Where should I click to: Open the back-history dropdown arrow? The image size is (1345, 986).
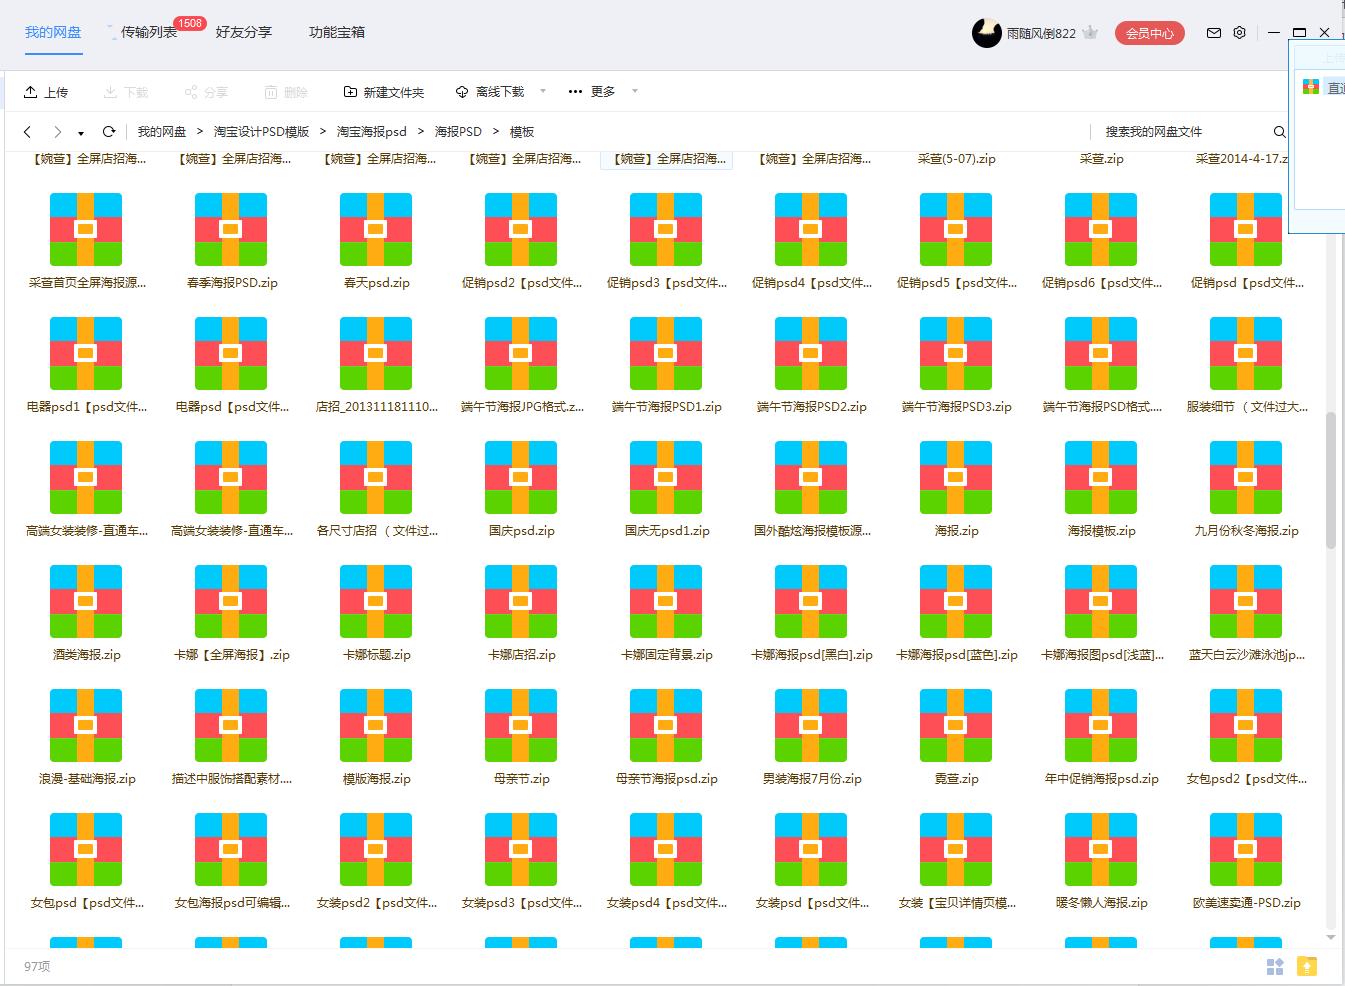pyautogui.click(x=81, y=131)
